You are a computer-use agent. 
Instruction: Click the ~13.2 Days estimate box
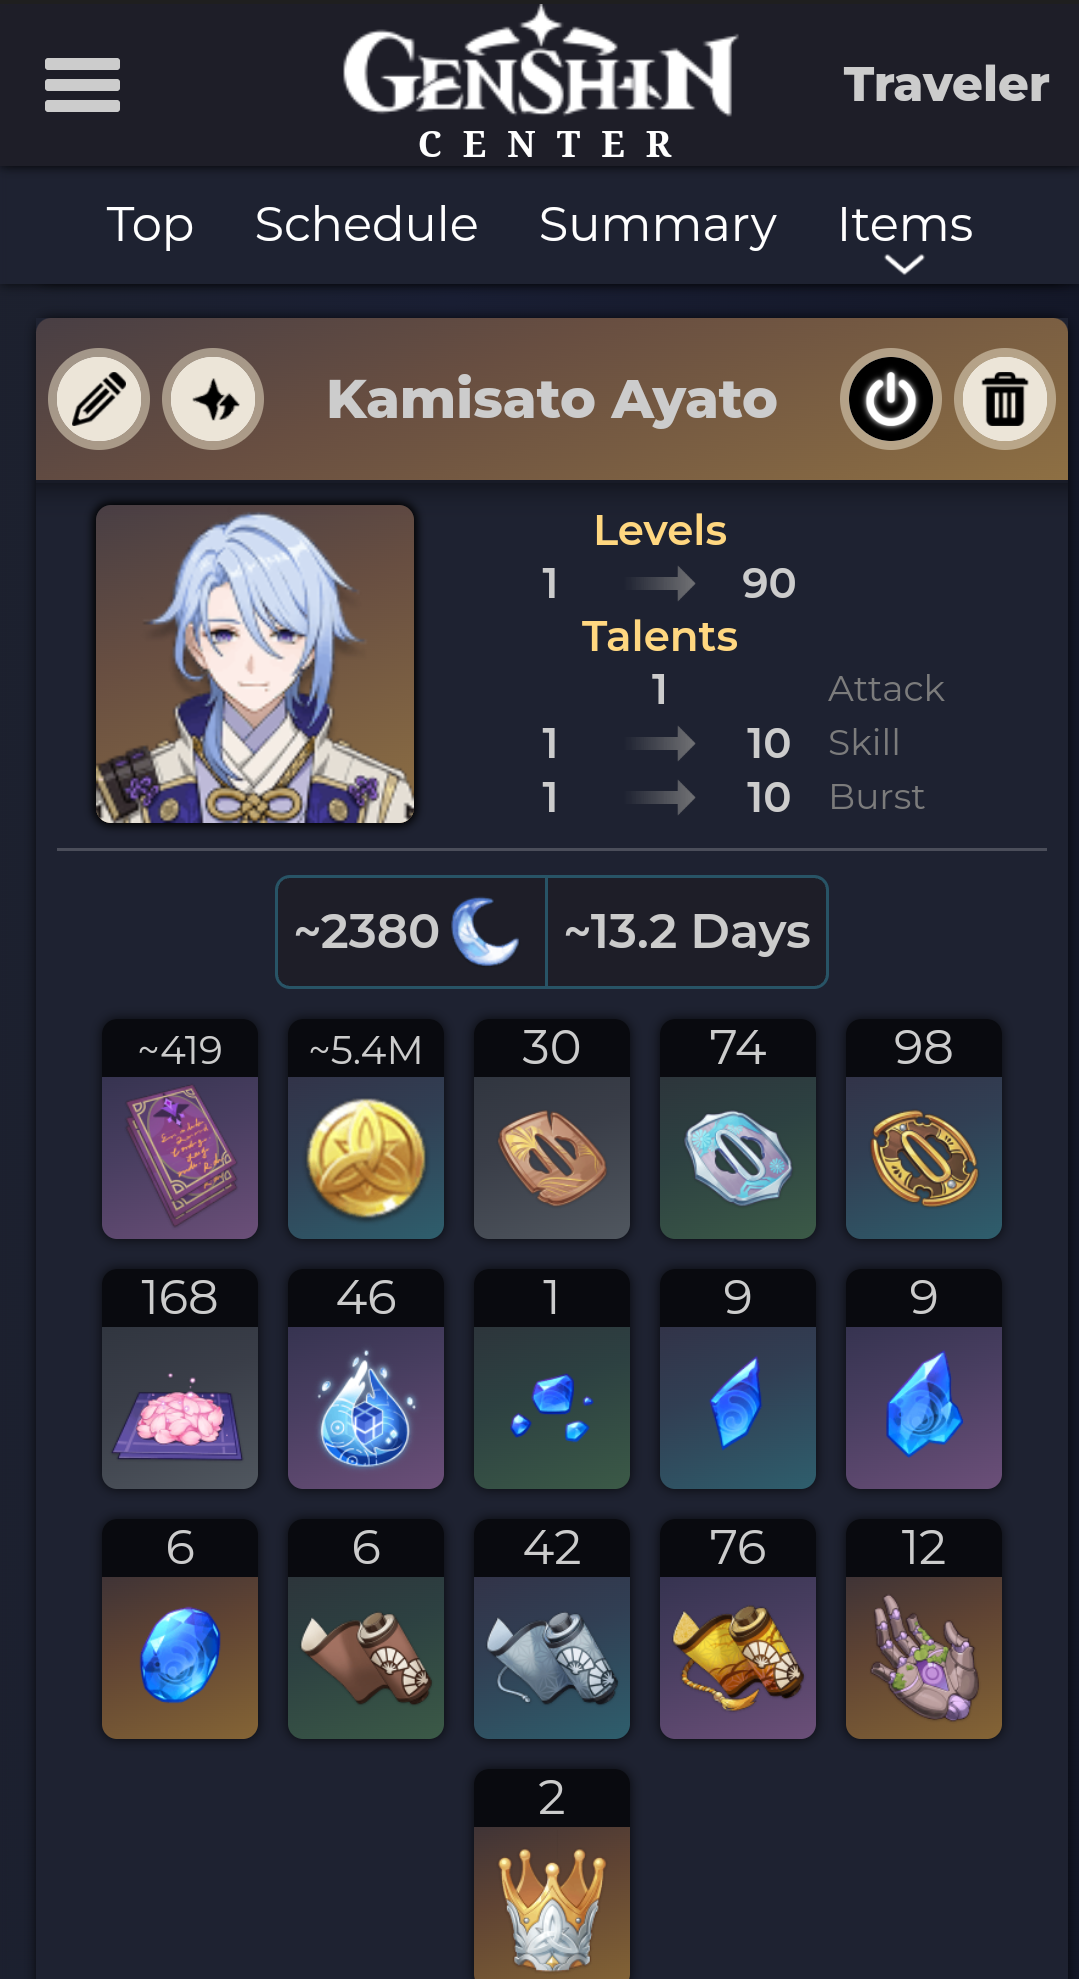tap(687, 932)
